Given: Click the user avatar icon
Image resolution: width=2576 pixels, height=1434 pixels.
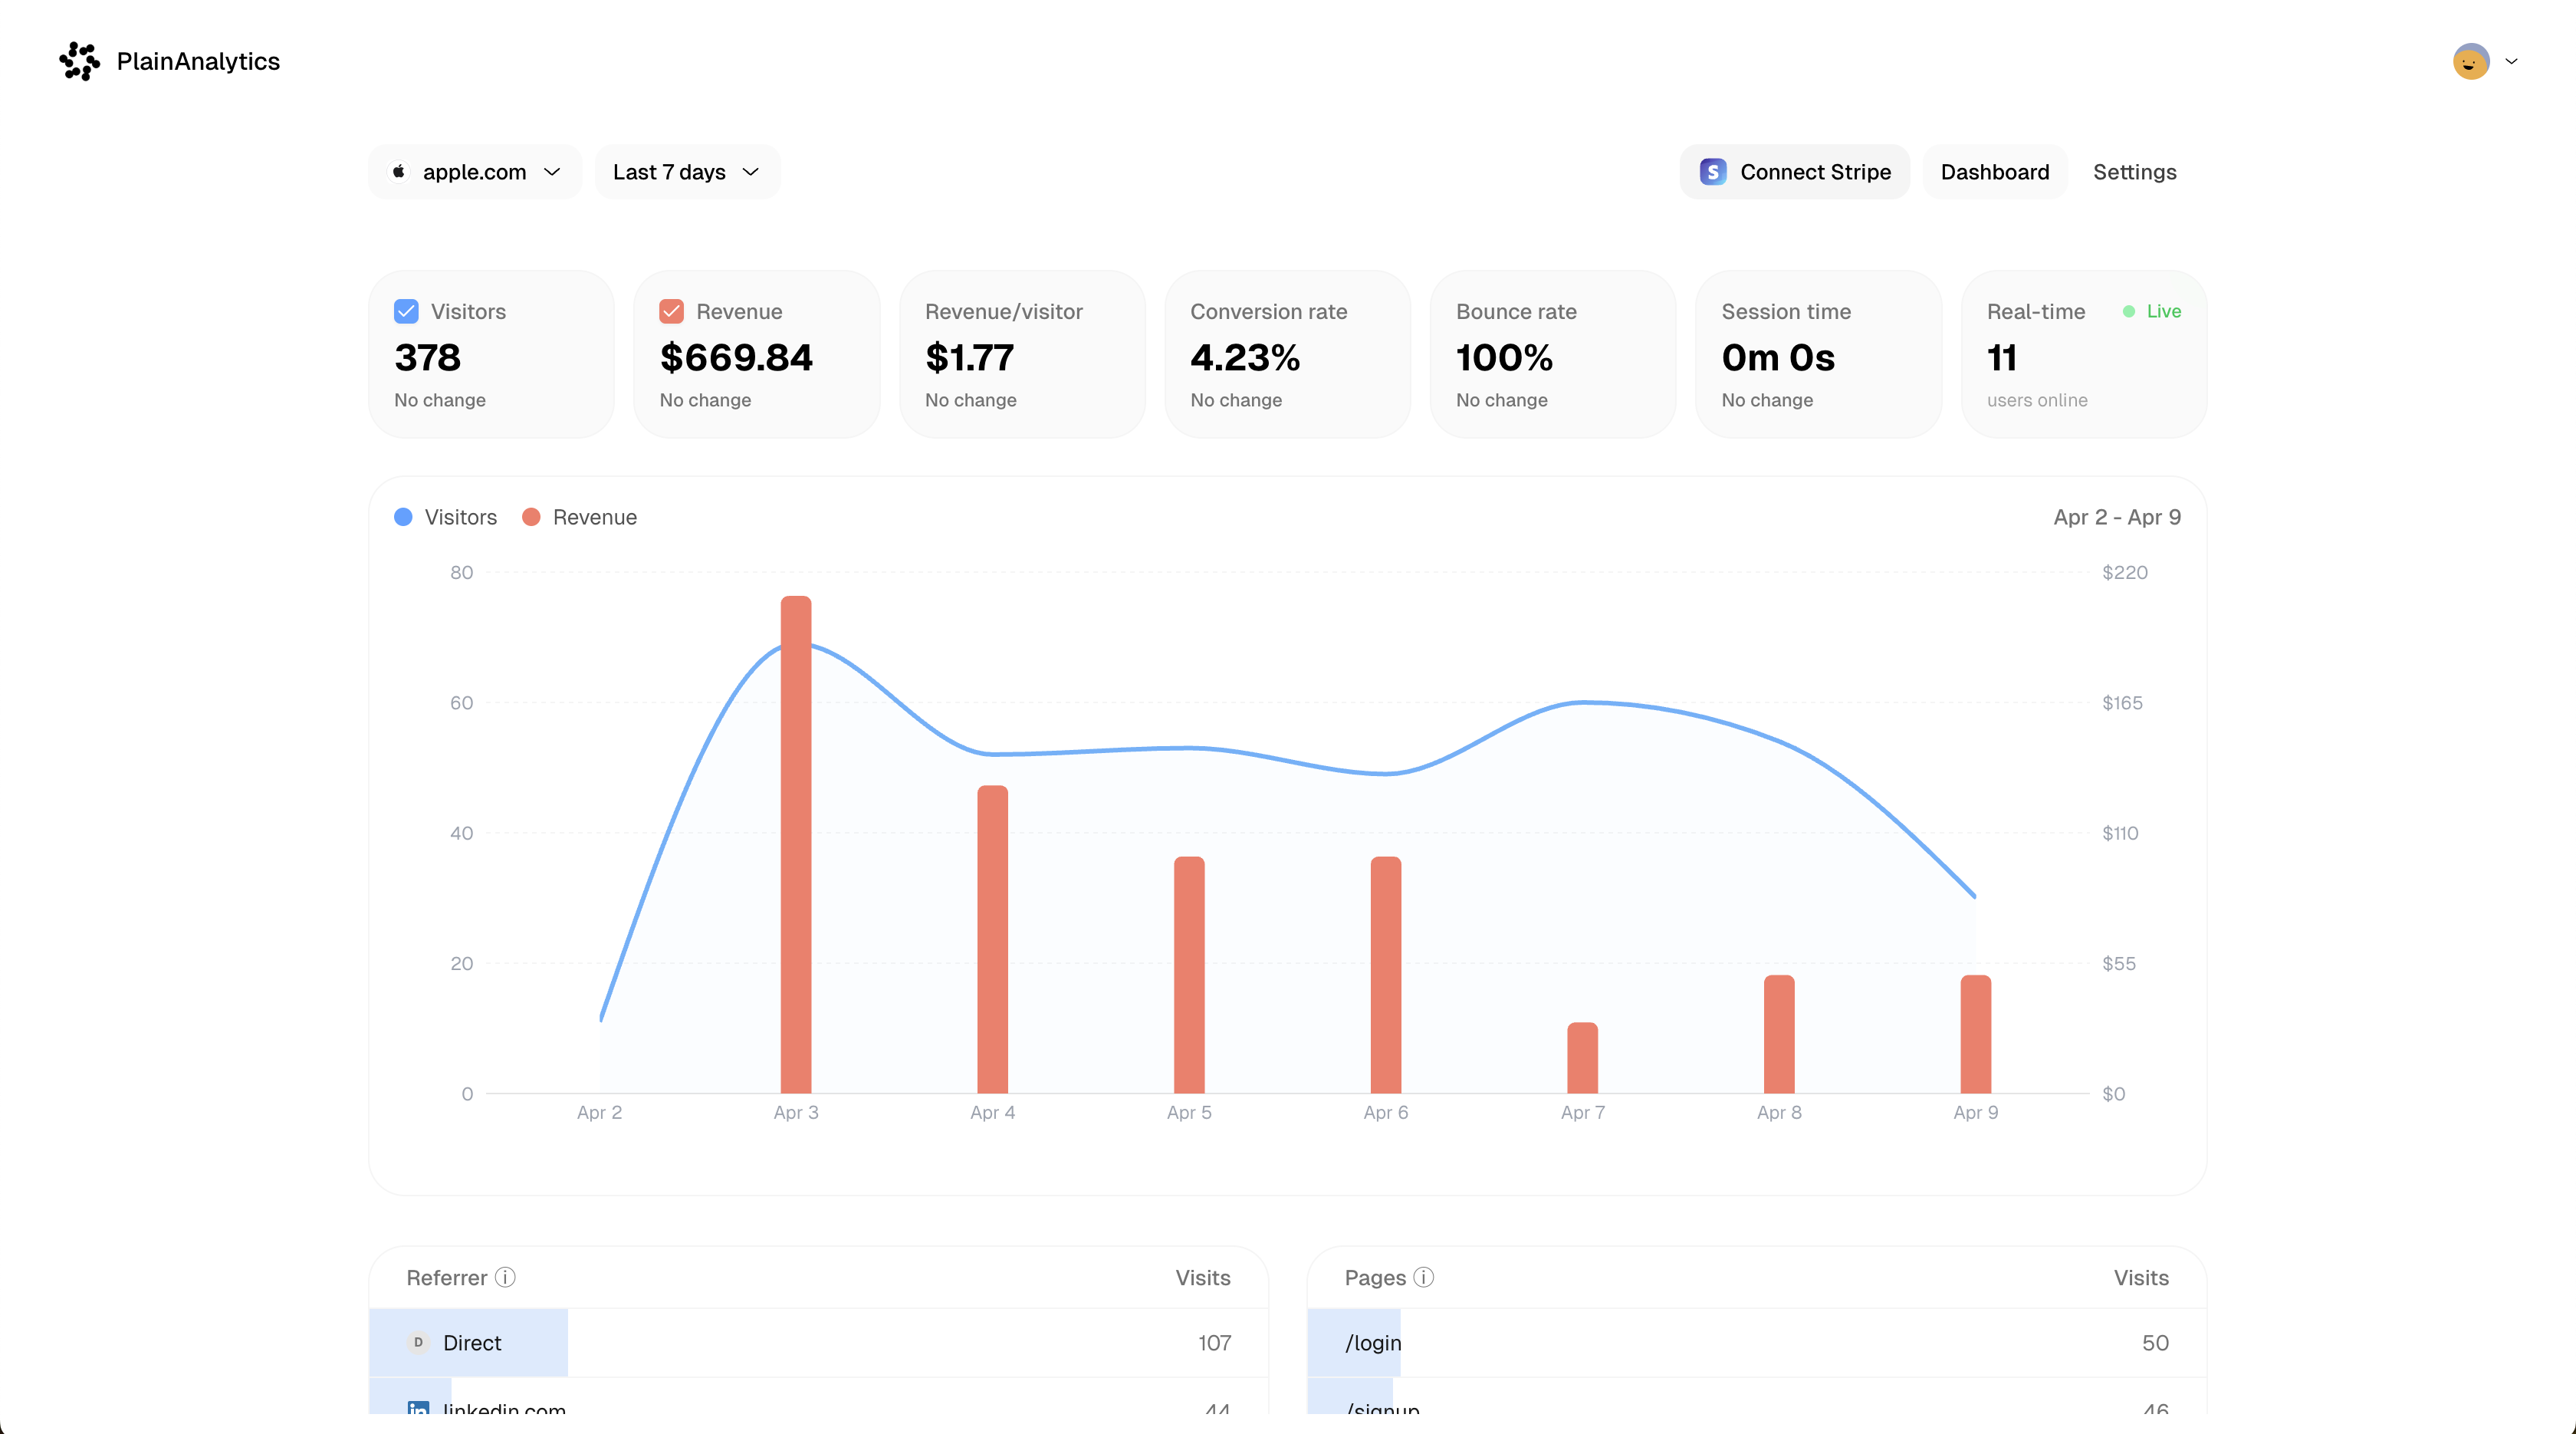Looking at the screenshot, I should pyautogui.click(x=2470, y=61).
